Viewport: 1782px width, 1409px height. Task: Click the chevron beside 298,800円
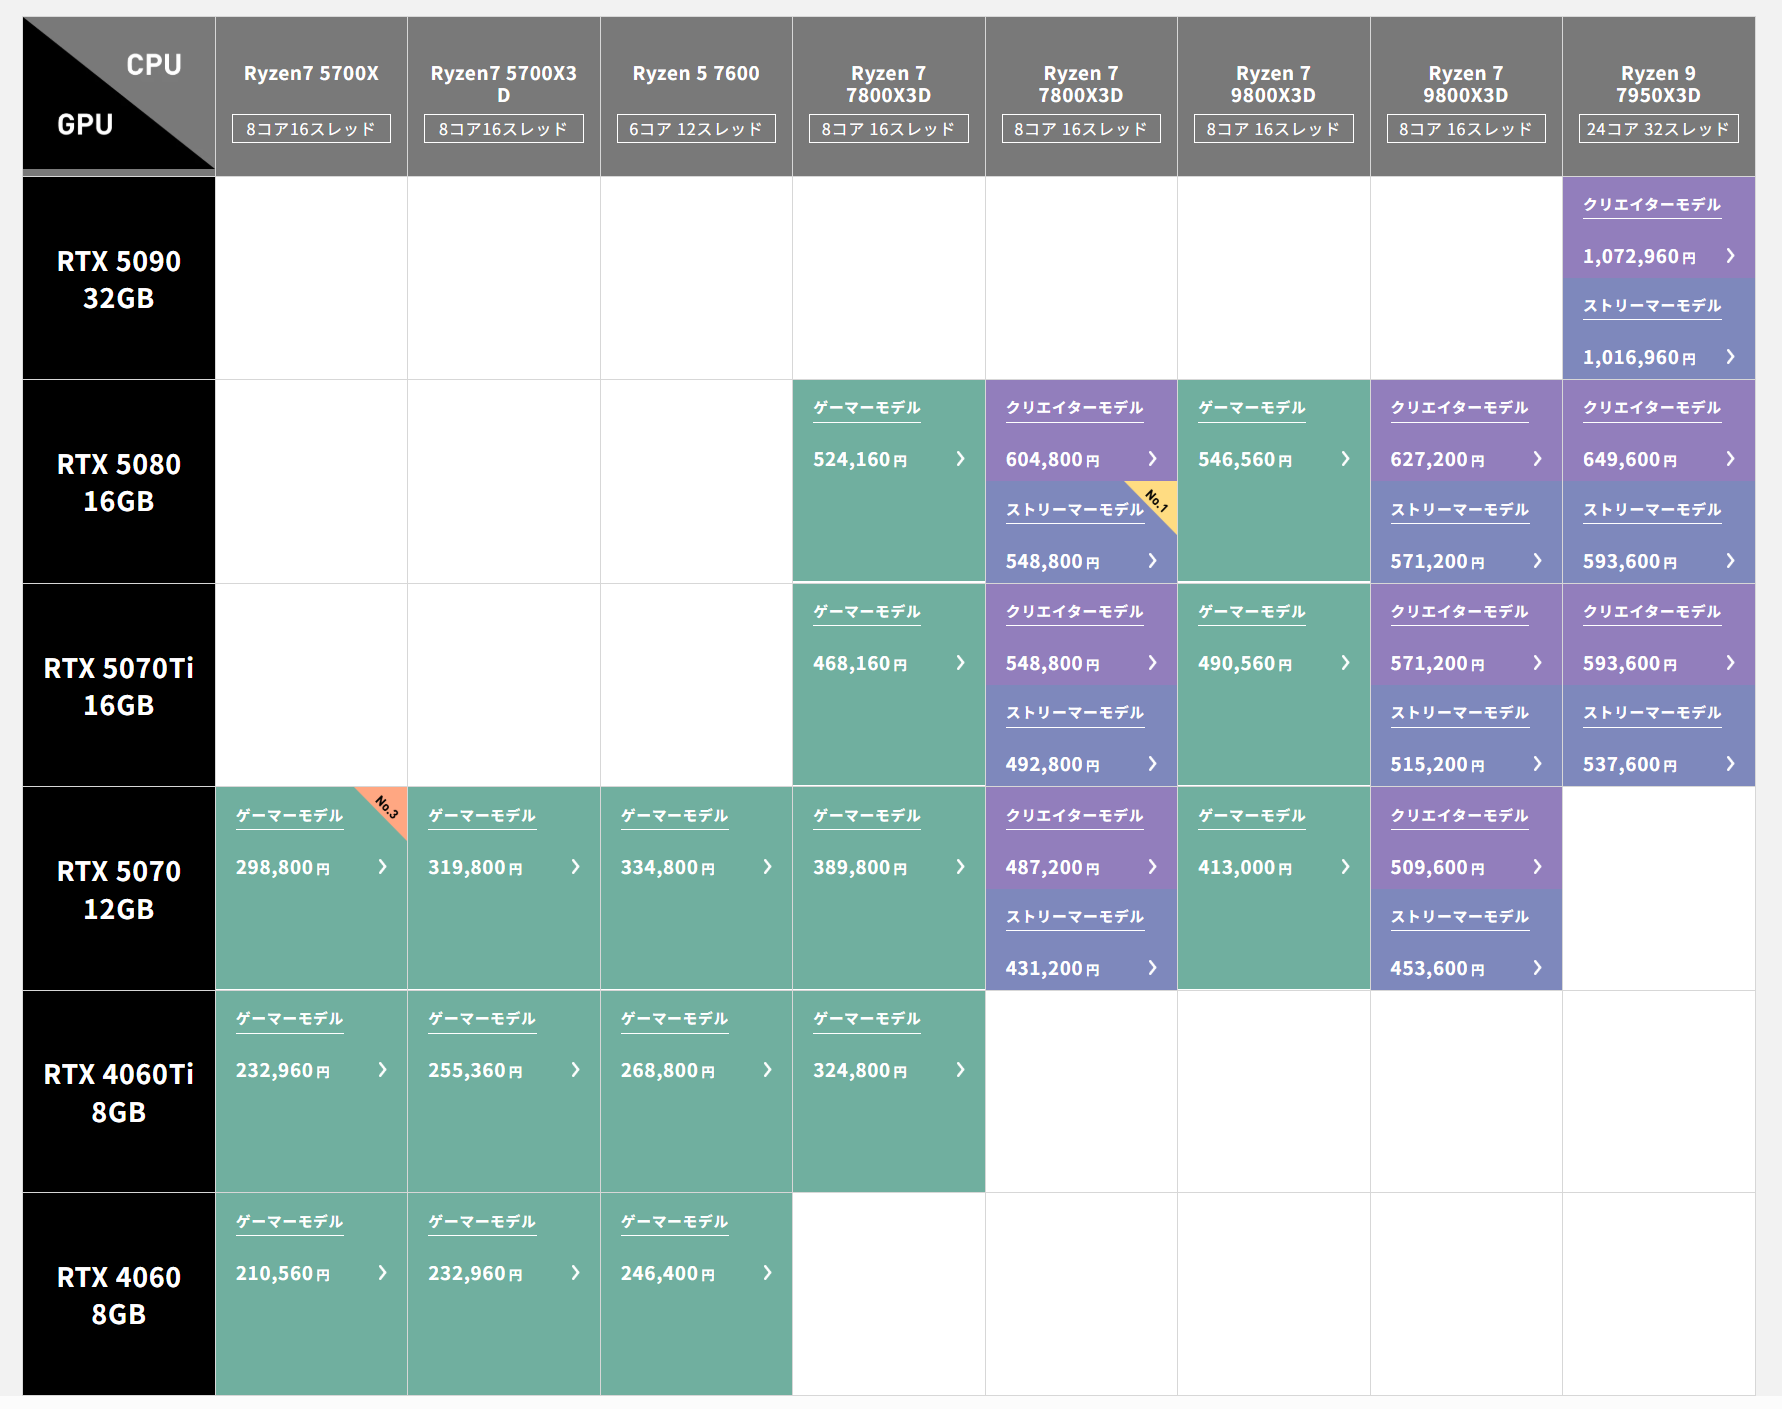coord(382,867)
